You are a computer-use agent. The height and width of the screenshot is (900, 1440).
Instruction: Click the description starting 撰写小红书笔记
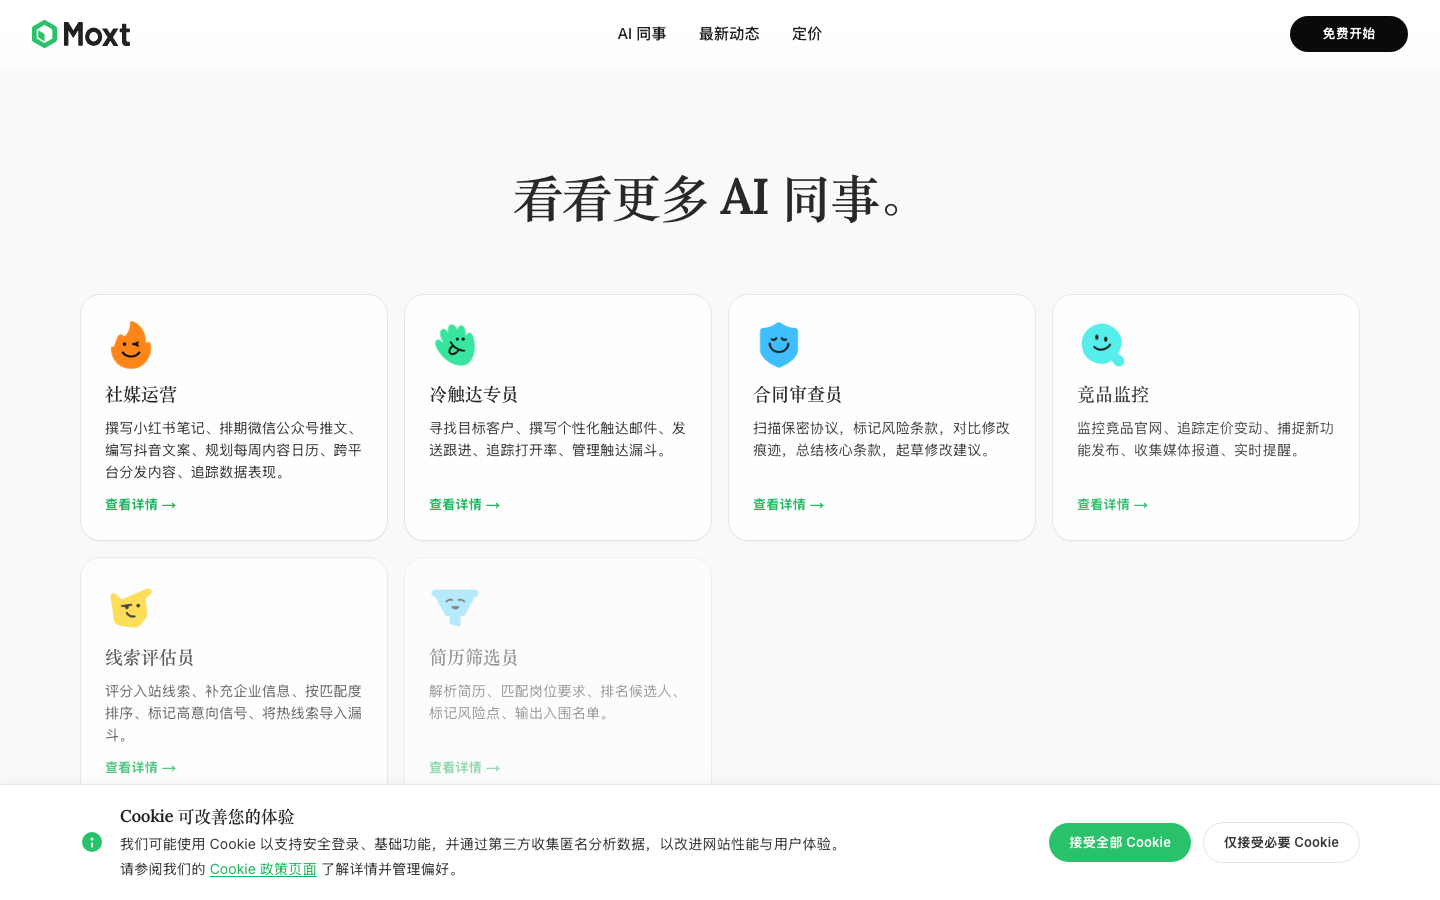pyautogui.click(x=234, y=450)
